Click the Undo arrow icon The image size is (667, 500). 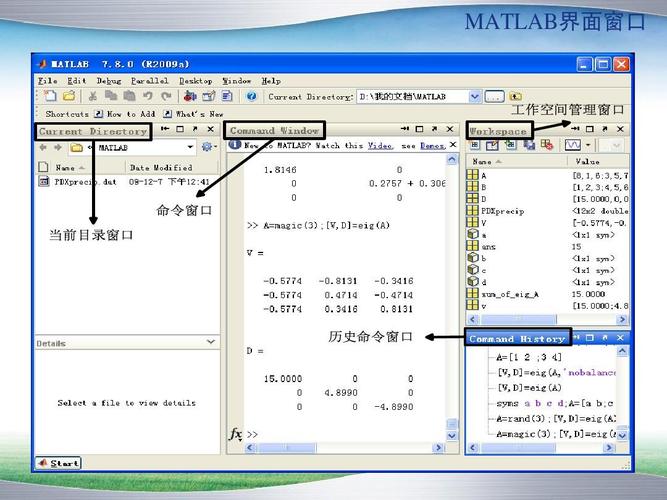[148, 97]
